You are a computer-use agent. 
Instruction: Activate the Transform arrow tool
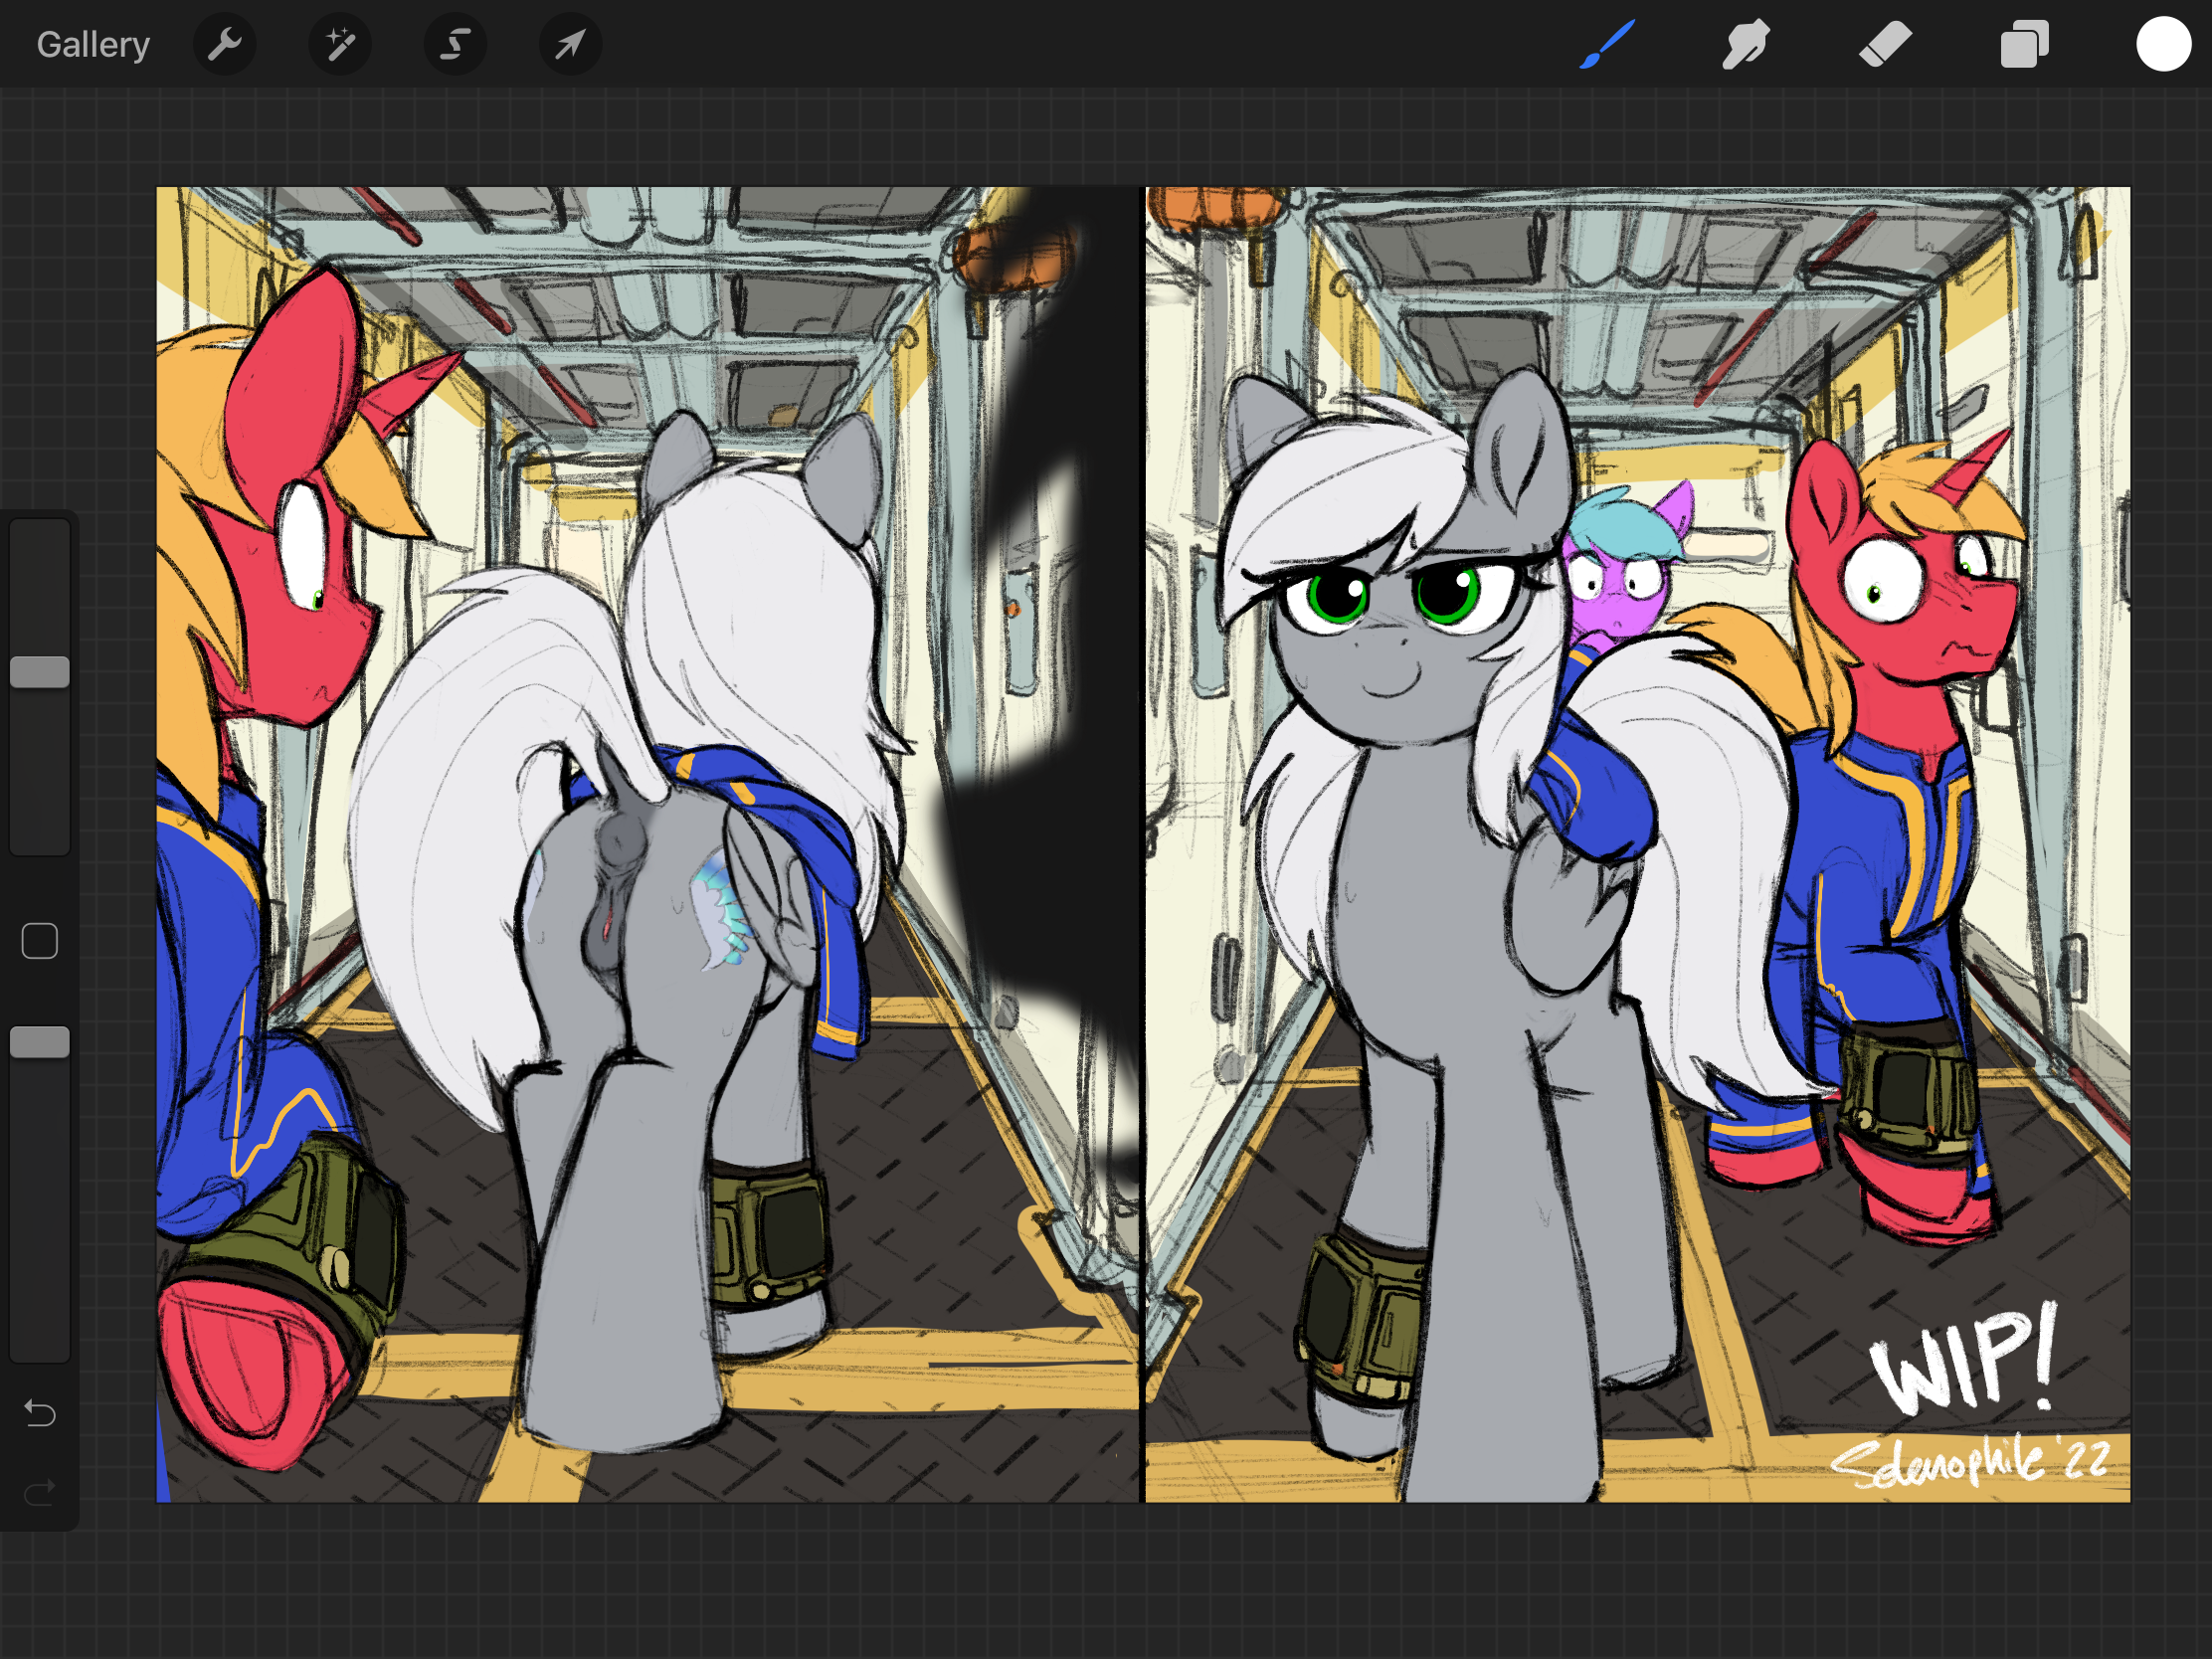(570, 44)
